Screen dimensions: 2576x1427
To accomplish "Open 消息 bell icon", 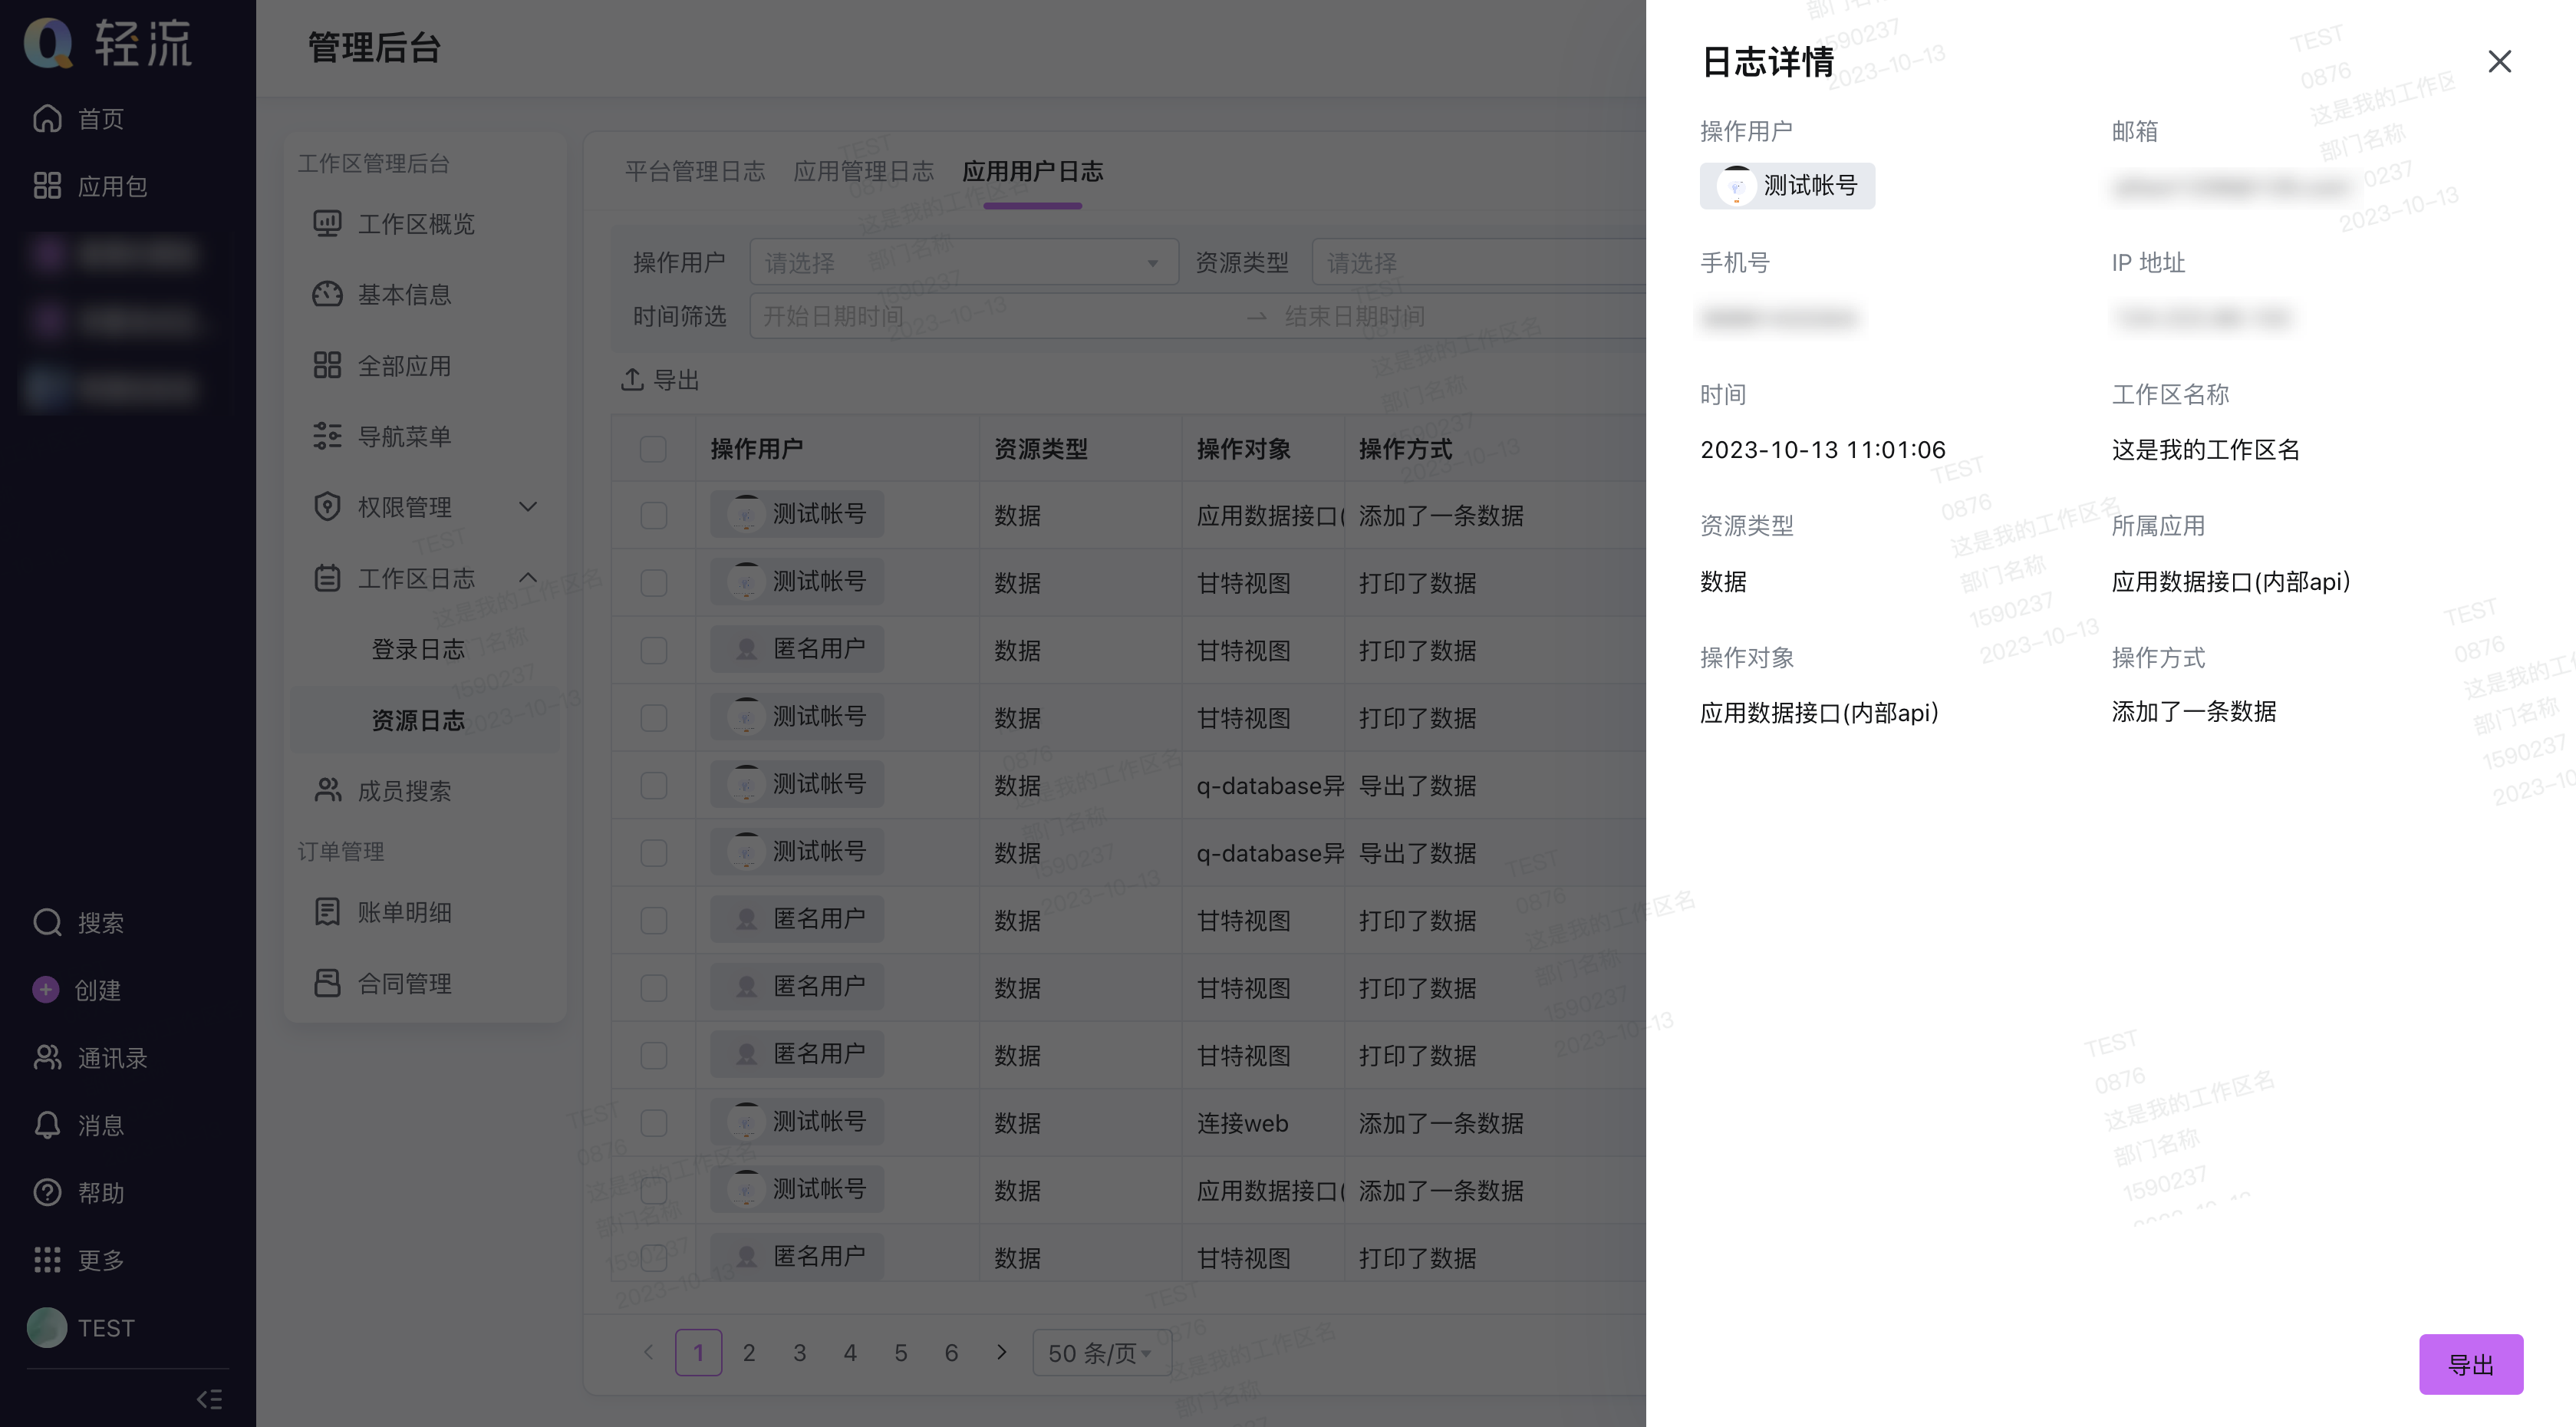I will [x=47, y=1125].
